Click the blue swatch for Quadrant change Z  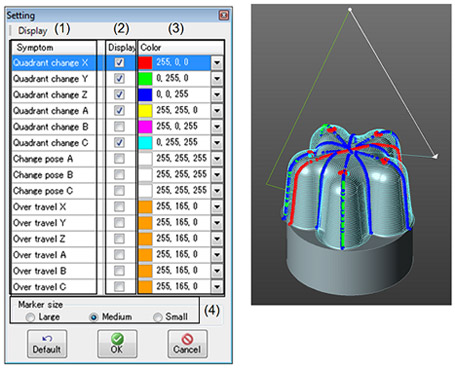click(x=145, y=94)
